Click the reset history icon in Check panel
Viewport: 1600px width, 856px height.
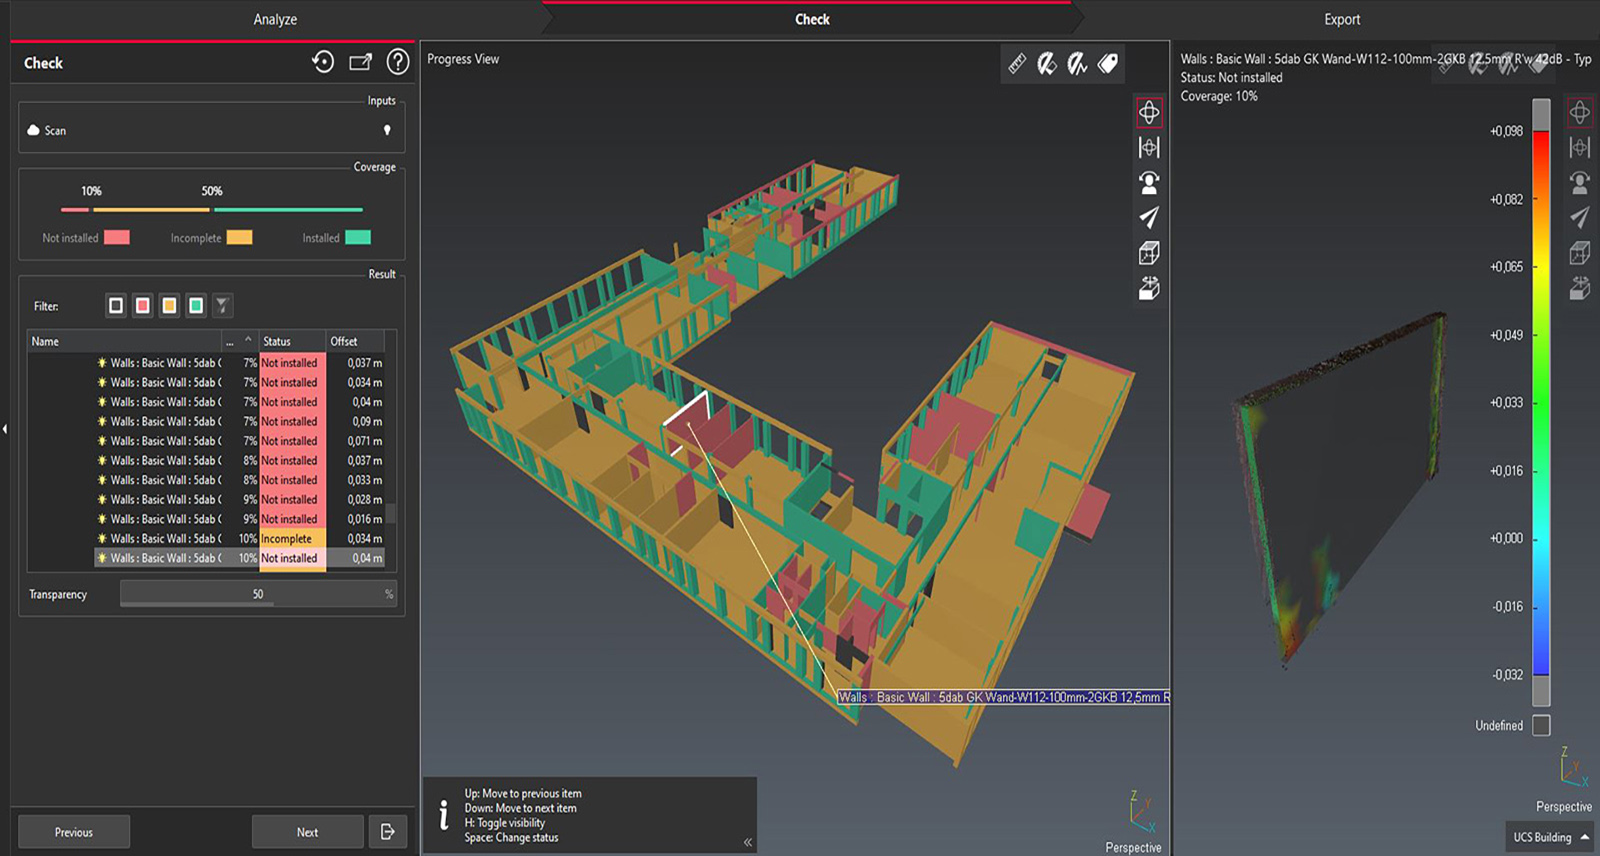point(323,62)
